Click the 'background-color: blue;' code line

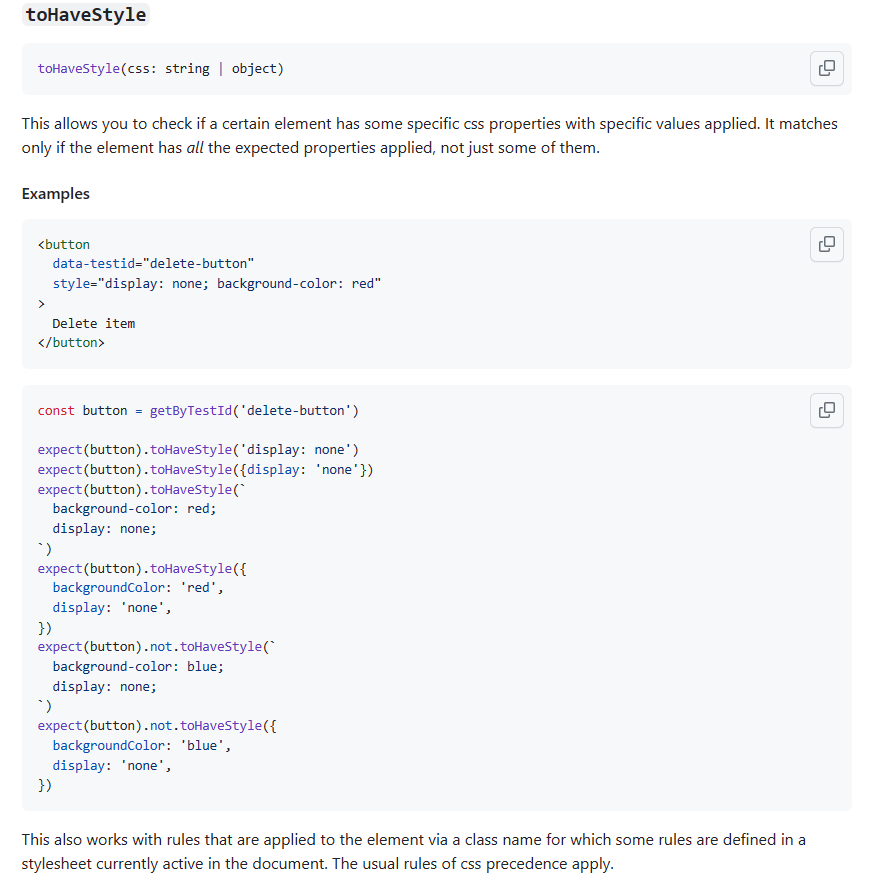click(138, 667)
